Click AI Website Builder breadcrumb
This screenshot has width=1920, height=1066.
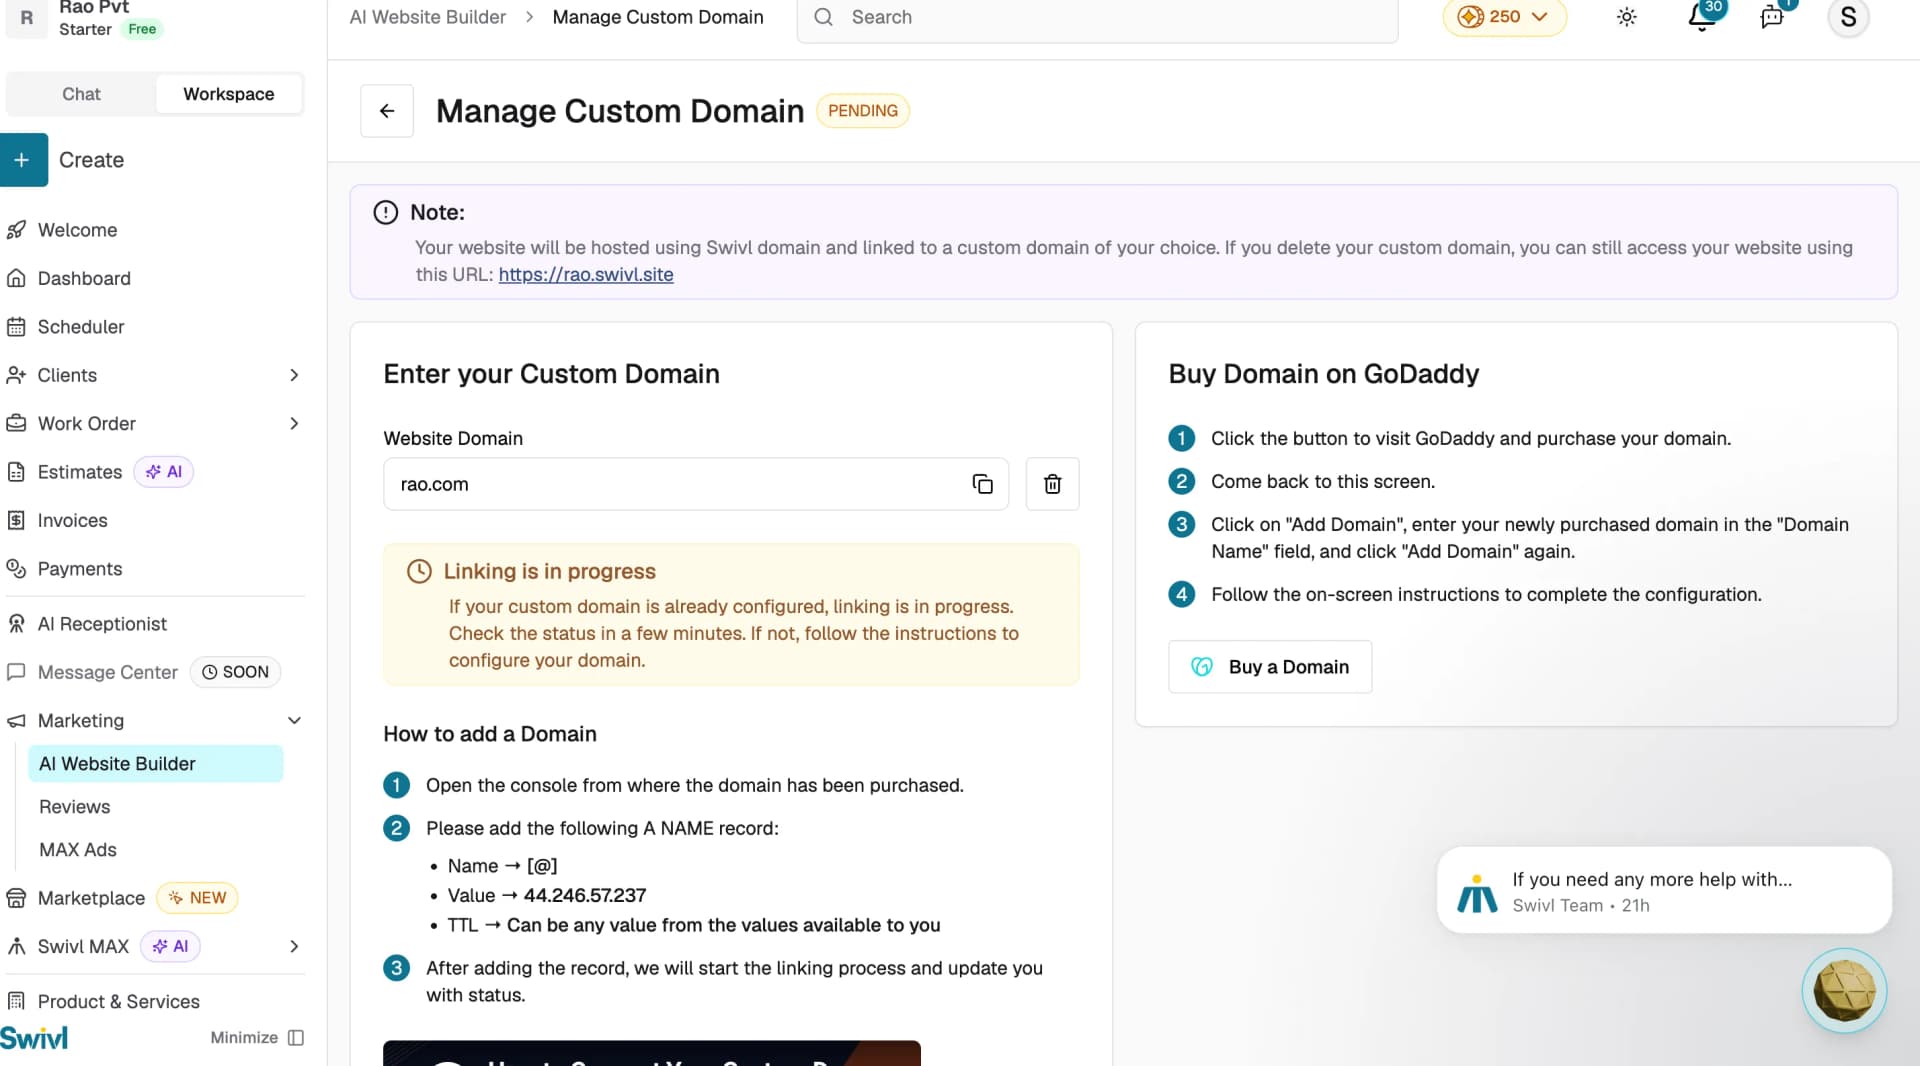click(x=428, y=17)
